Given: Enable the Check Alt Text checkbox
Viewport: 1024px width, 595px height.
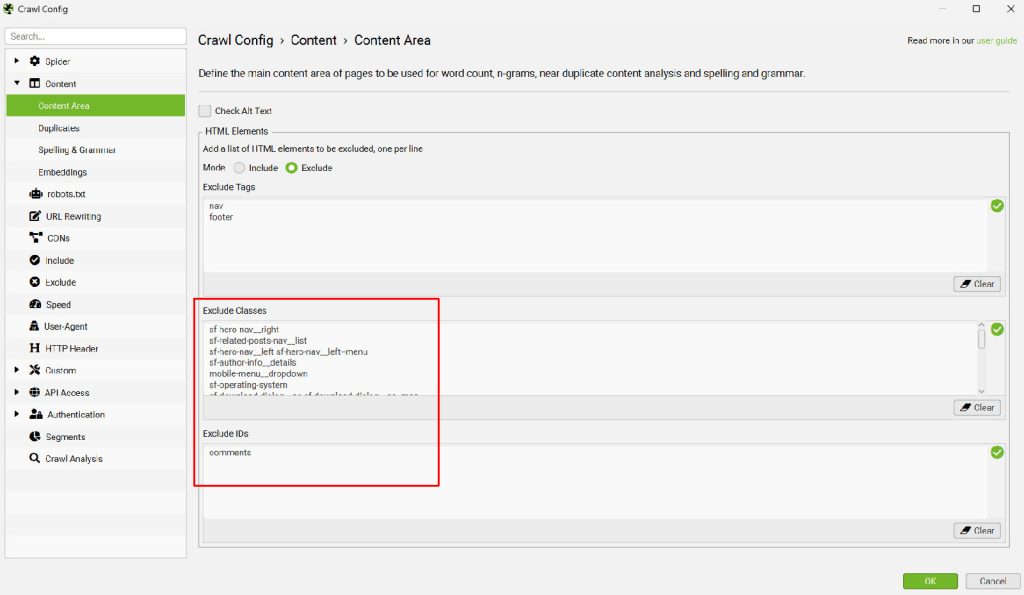Looking at the screenshot, I should 205,110.
